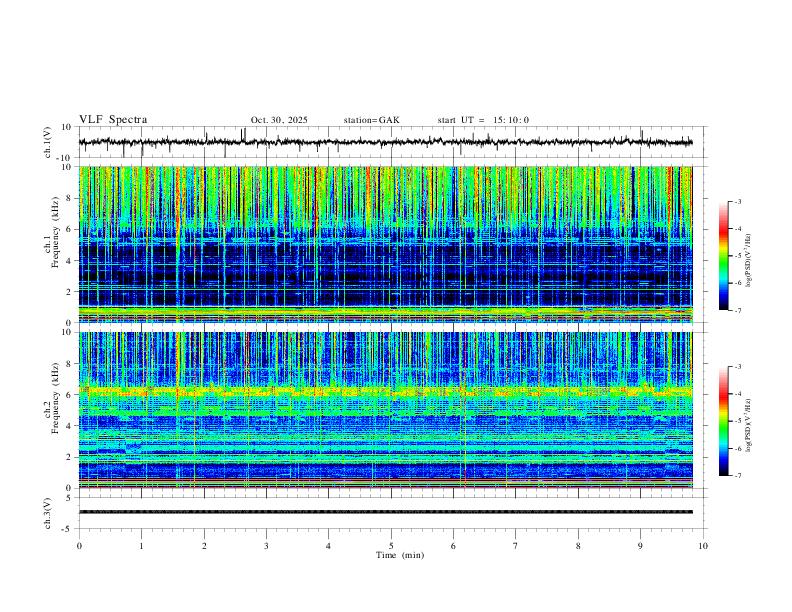Click the ch.2 spectrogram color scale bar

[723, 421]
